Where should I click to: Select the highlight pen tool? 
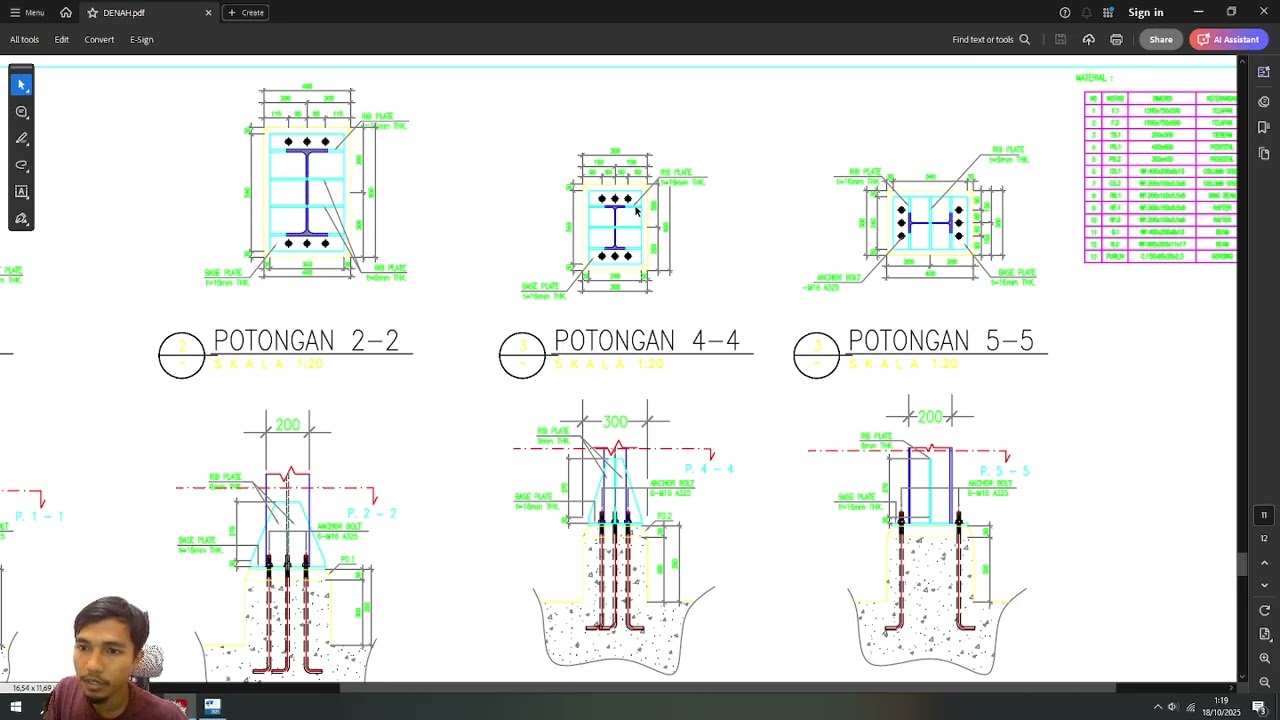21,139
